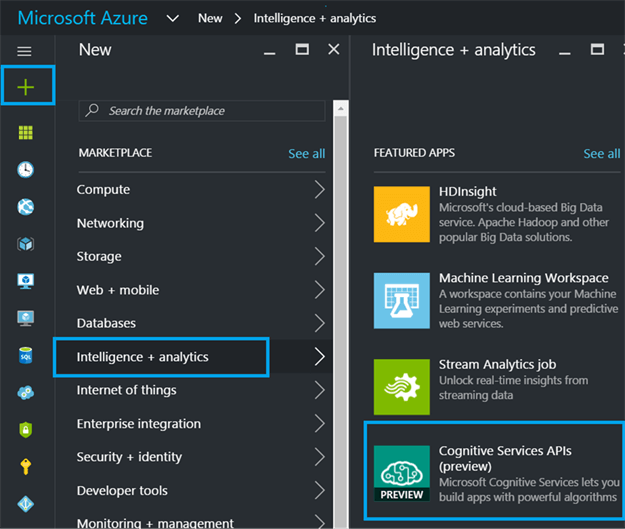Screen dimensions: 625x529
Task: Open the Recent clock icon in sidebar
Action: [x=25, y=169]
